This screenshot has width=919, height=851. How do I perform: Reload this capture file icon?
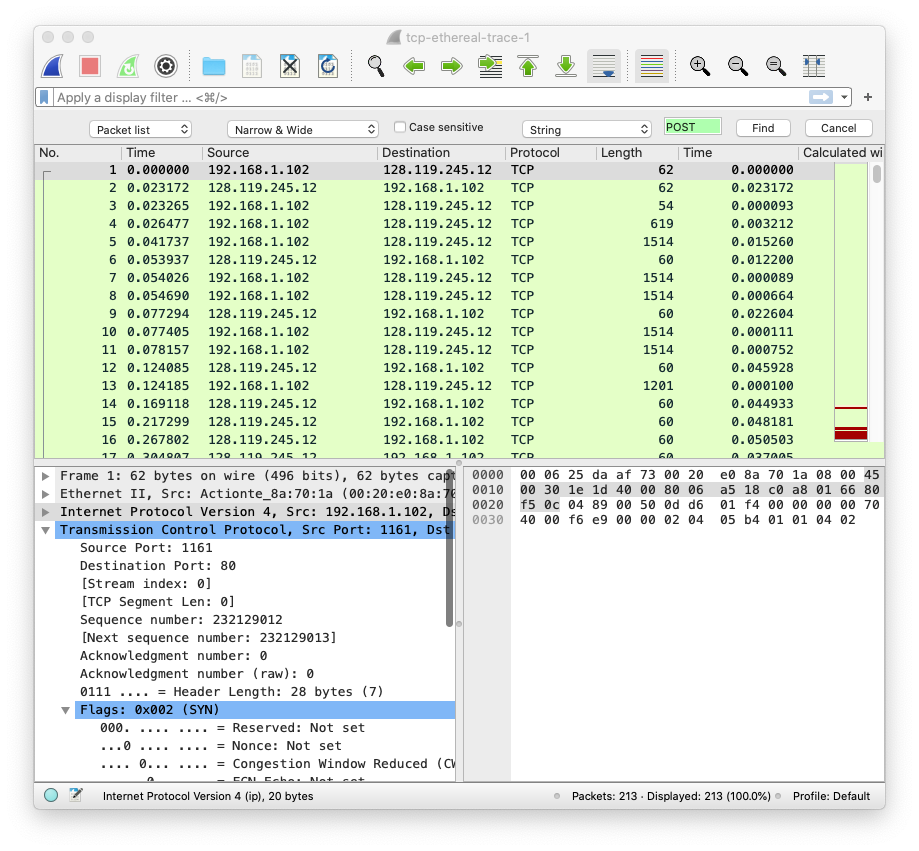(x=328, y=66)
